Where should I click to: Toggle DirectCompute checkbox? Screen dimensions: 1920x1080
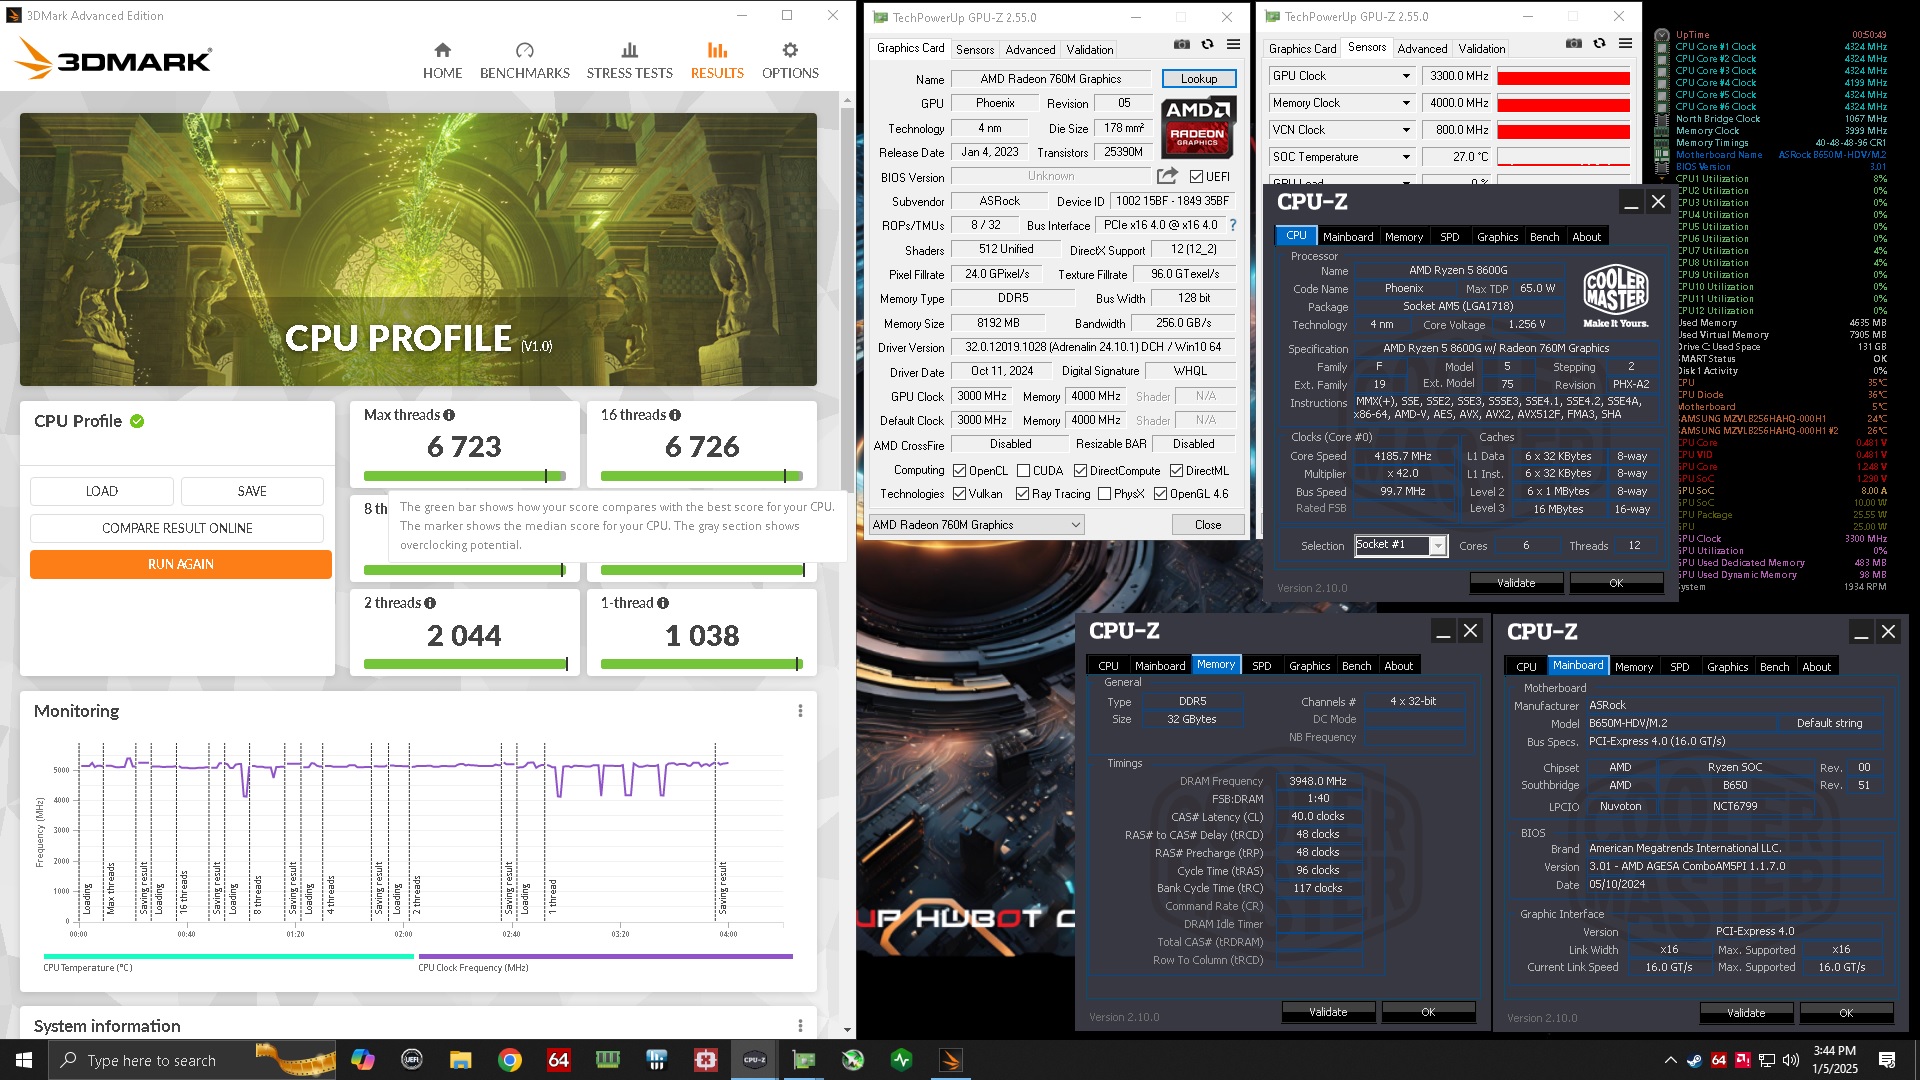[x=1080, y=471]
